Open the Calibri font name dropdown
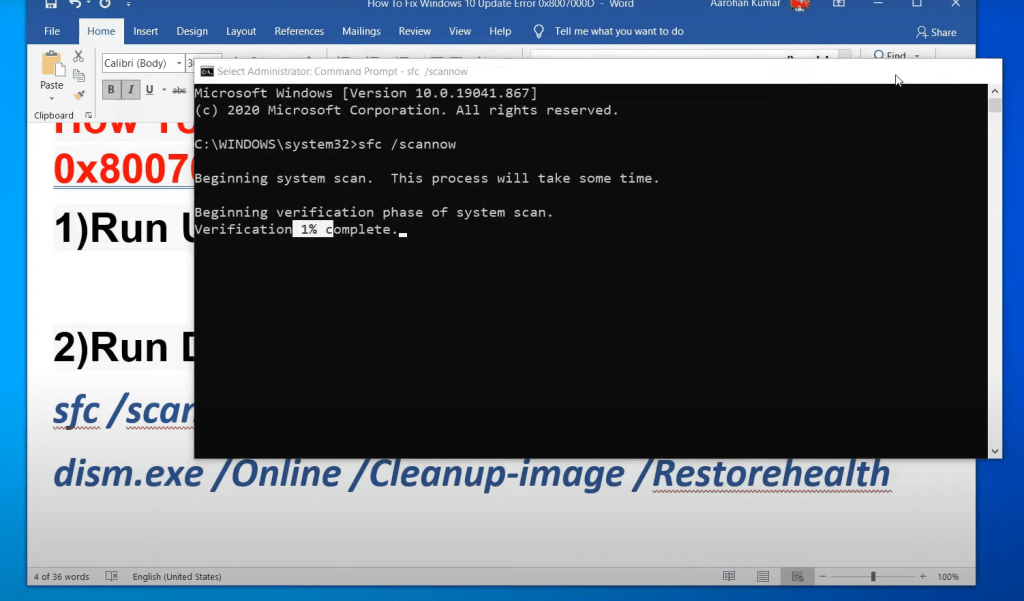 point(179,62)
